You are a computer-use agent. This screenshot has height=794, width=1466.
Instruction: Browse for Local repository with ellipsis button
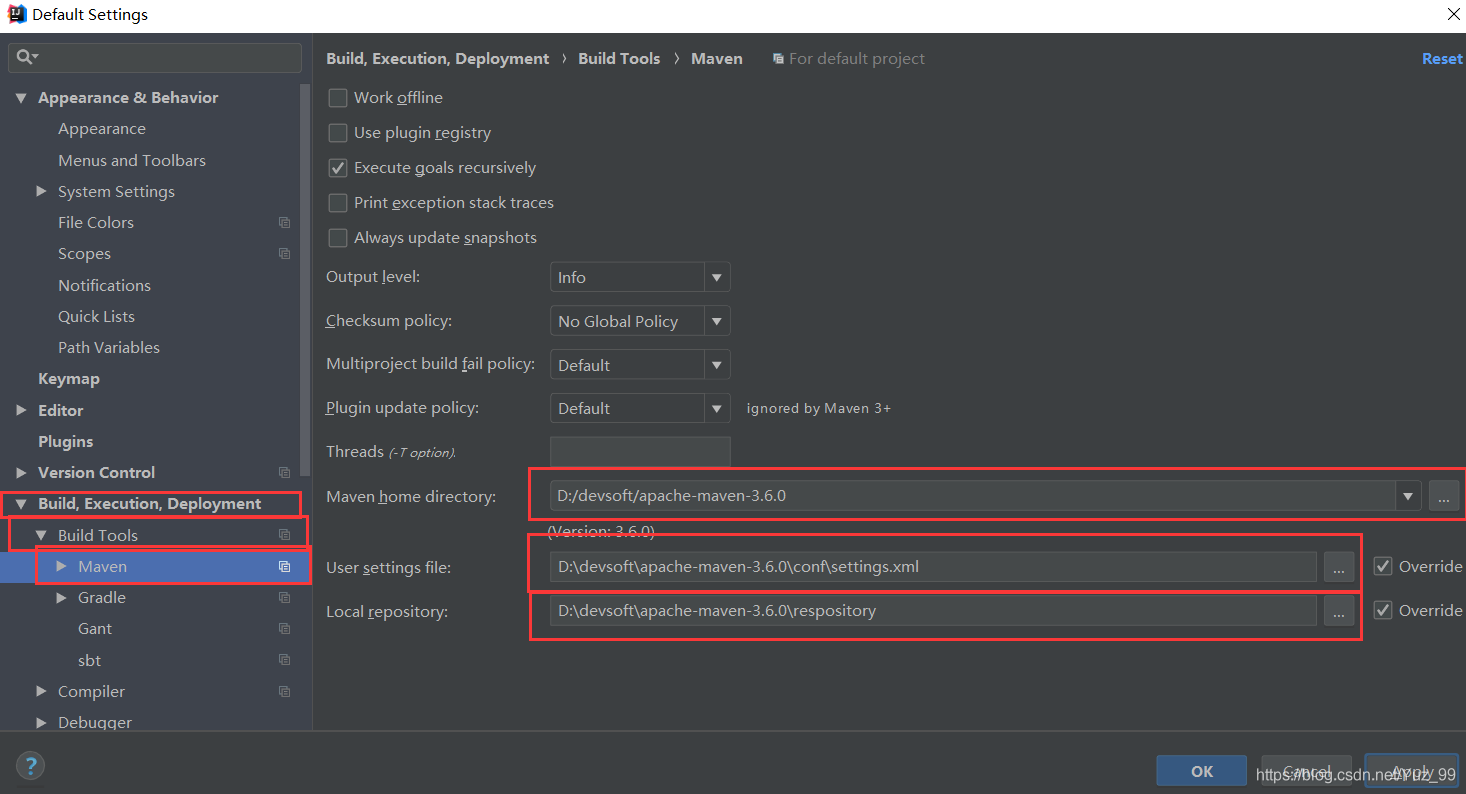(1339, 611)
